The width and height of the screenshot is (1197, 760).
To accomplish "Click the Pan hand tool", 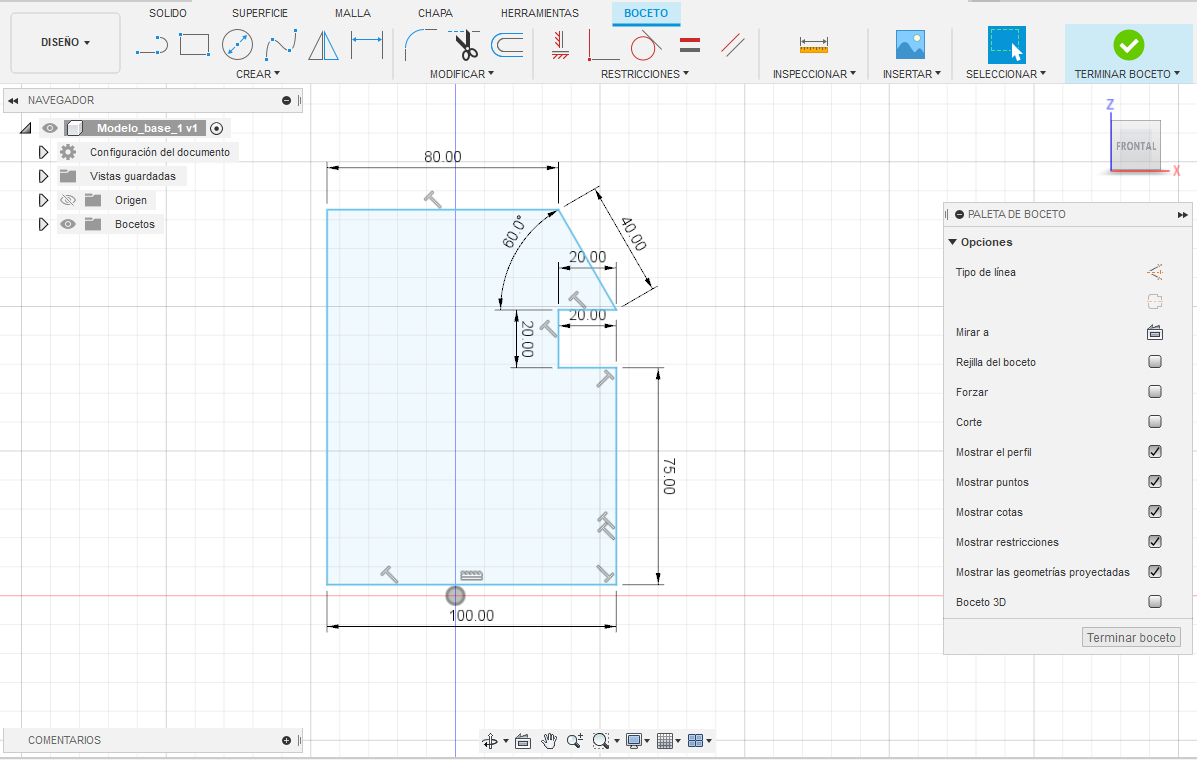I will [549, 741].
